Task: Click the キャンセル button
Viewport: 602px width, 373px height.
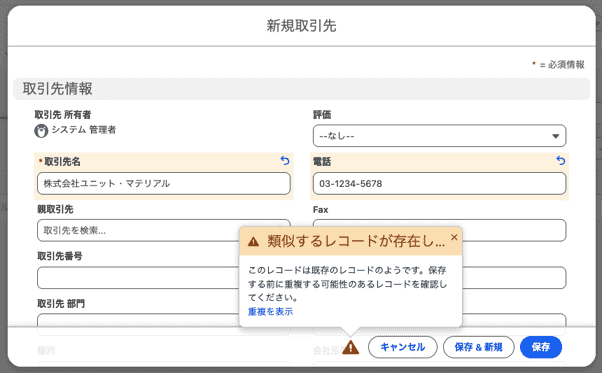Action: [x=402, y=347]
